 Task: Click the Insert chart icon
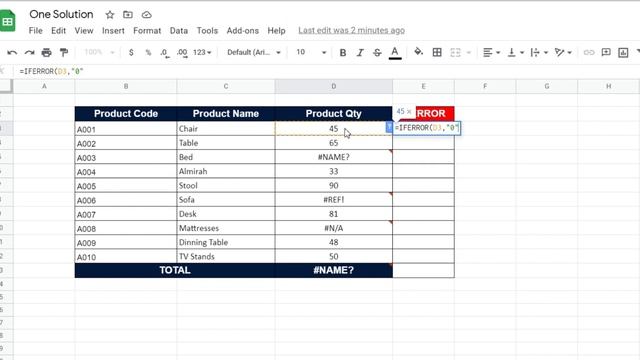[623, 52]
